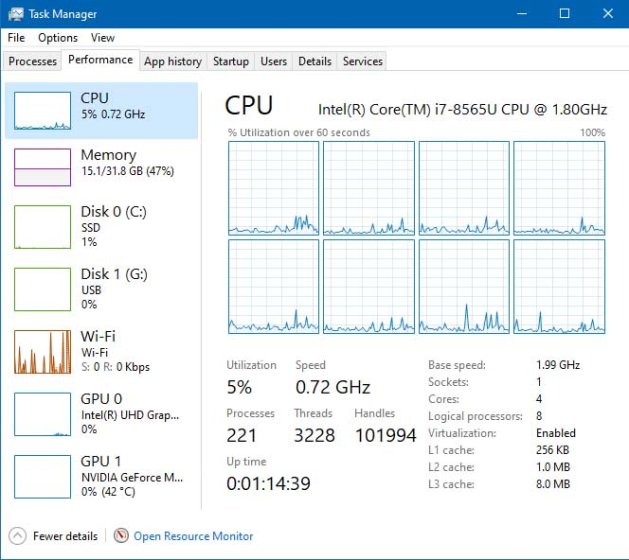Open the File menu

[16, 38]
